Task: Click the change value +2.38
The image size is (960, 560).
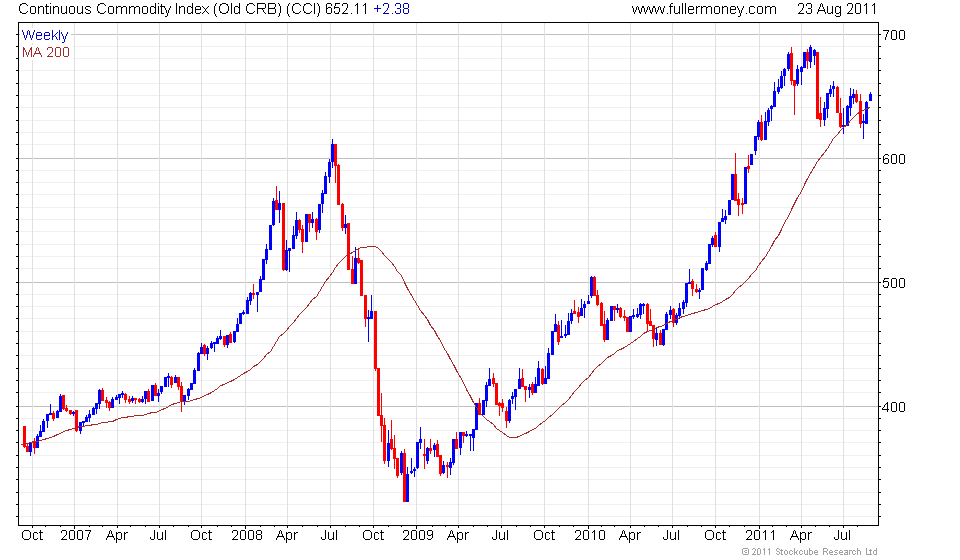Action: click(x=391, y=9)
